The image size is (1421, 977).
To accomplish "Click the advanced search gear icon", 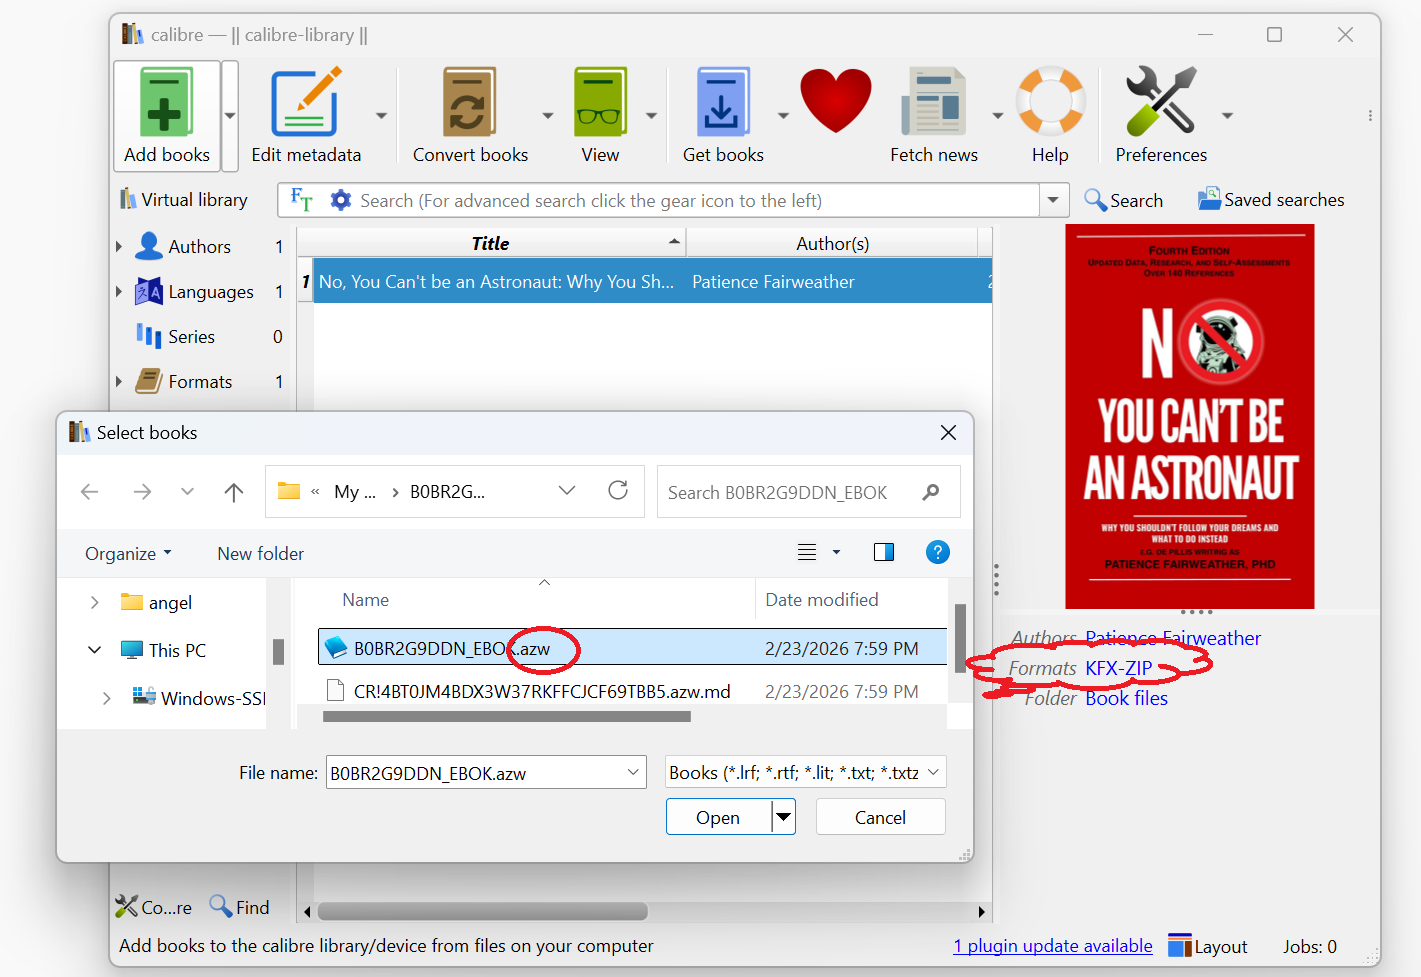I will (340, 199).
